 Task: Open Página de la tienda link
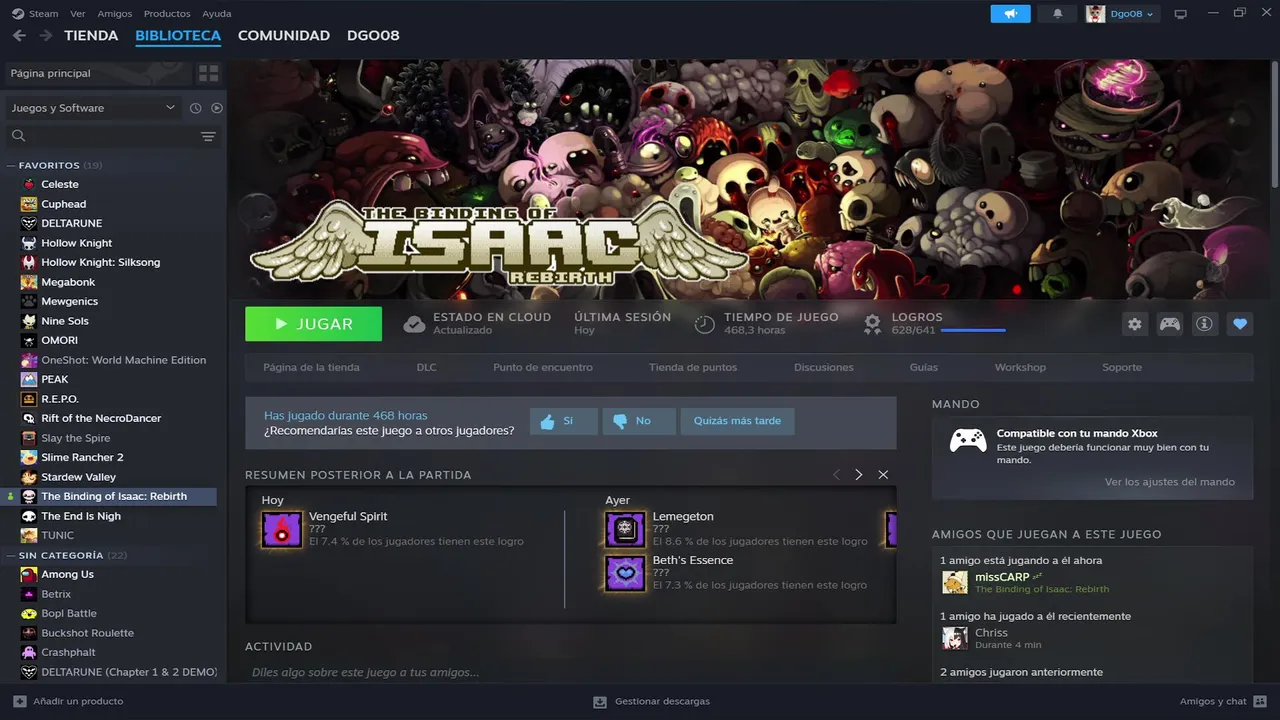311,367
